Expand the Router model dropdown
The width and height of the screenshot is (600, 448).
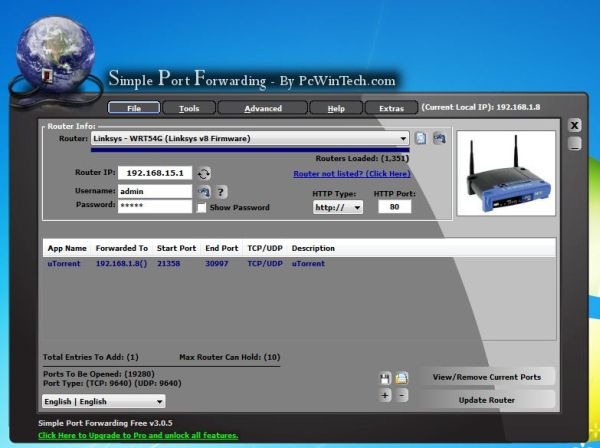pos(250,138)
